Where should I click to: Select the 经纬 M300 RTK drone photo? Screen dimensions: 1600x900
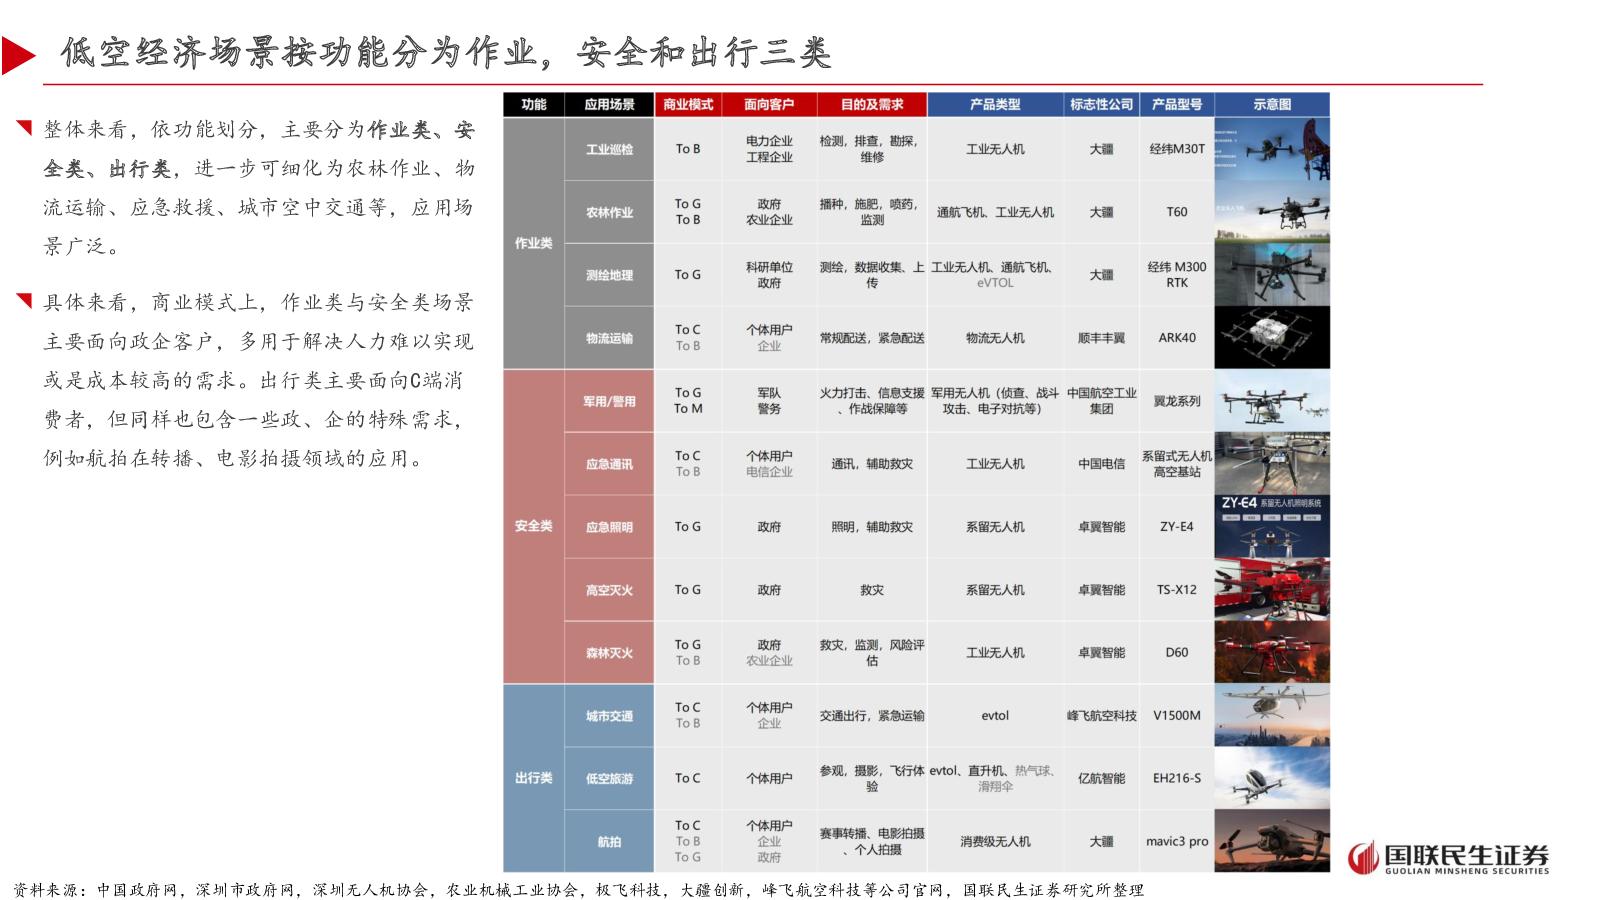[x=1272, y=275]
